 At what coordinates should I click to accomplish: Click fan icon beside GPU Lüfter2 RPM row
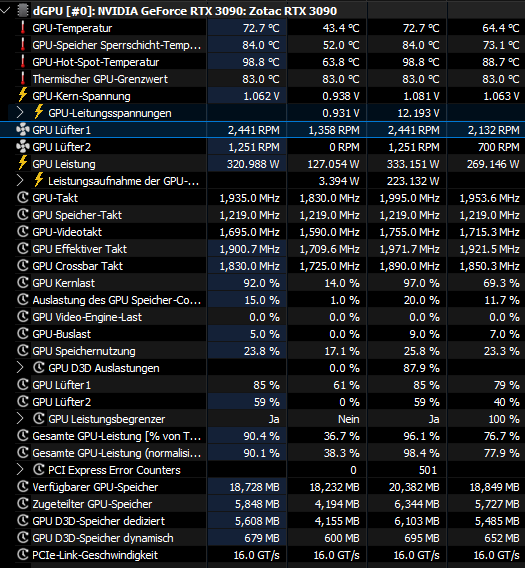23,147
